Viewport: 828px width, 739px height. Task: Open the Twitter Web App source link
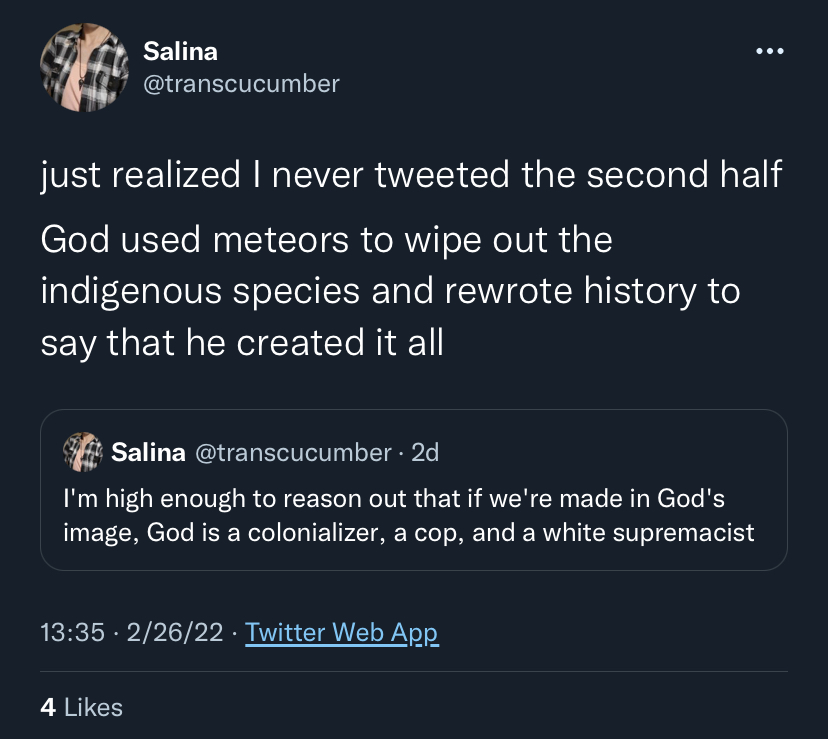[x=342, y=633]
